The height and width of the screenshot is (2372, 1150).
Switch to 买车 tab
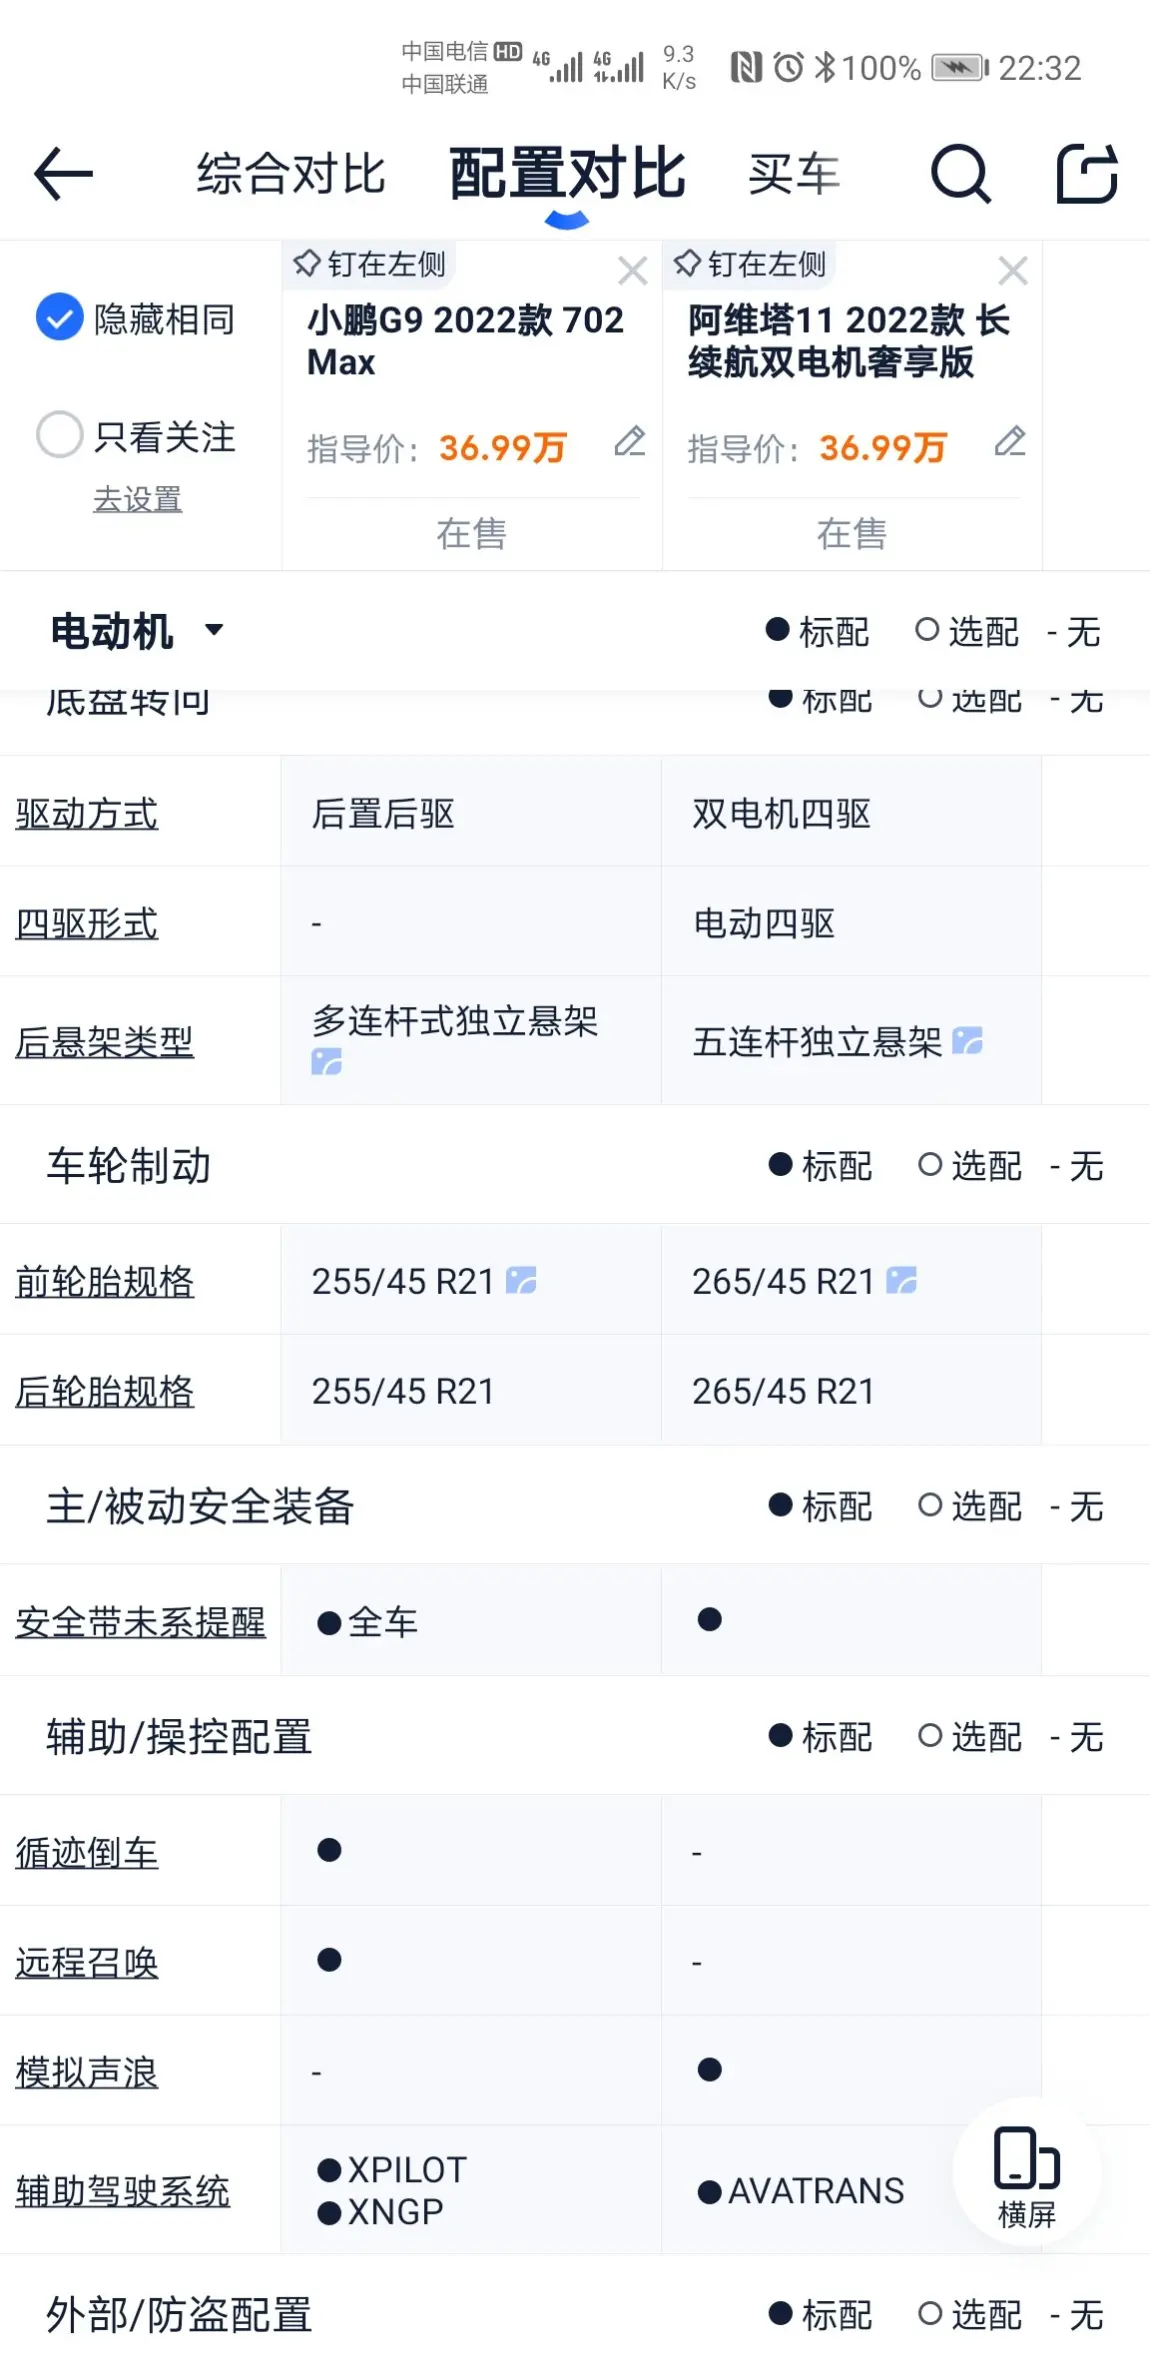pos(794,174)
